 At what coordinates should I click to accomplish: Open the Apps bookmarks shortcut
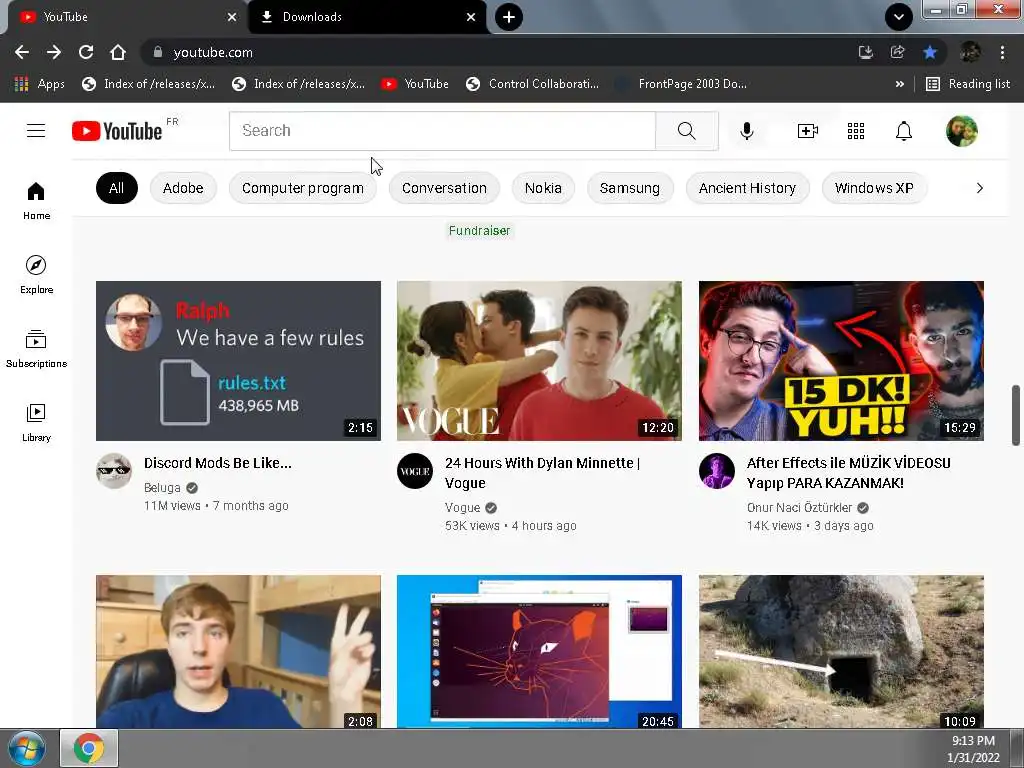click(x=39, y=84)
